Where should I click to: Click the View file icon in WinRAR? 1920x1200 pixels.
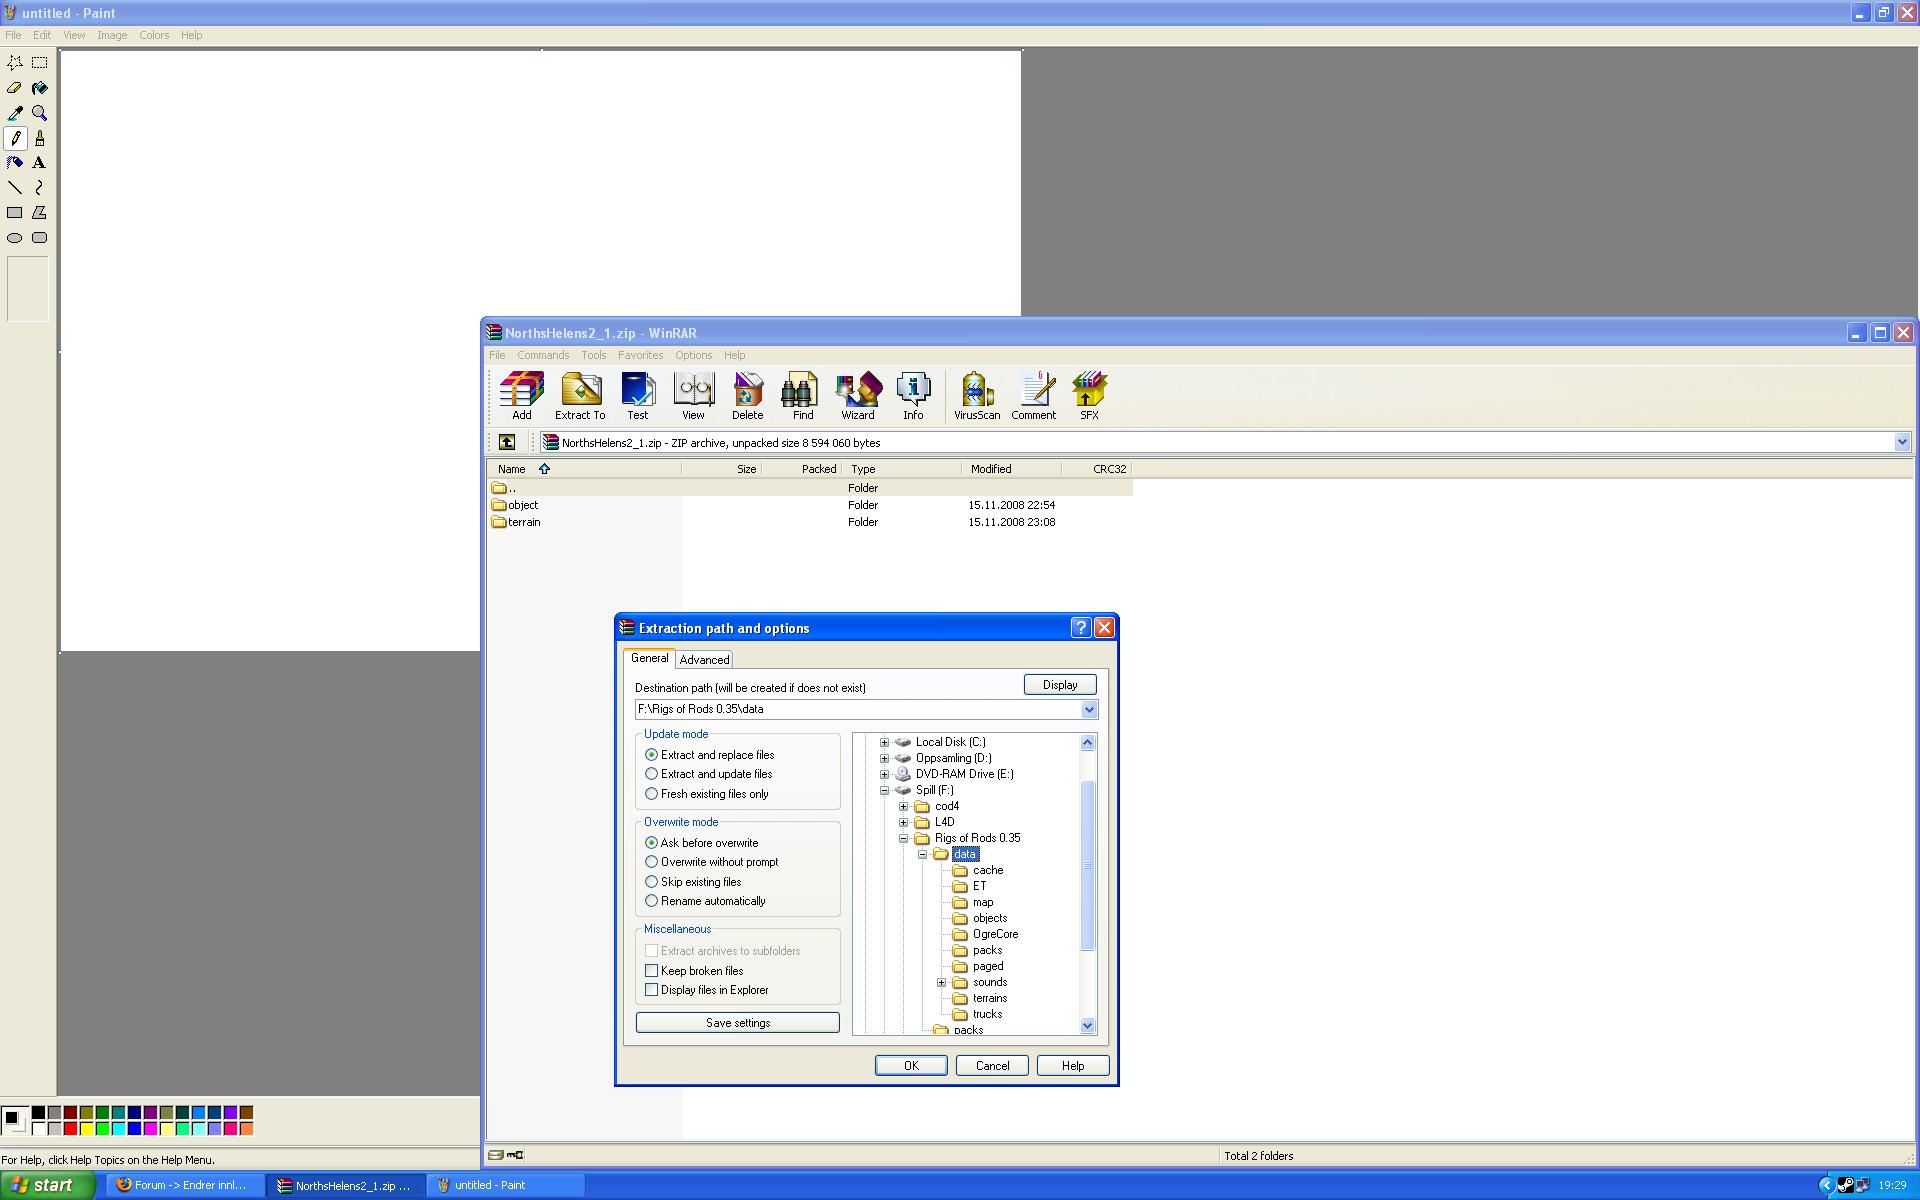[x=693, y=395]
